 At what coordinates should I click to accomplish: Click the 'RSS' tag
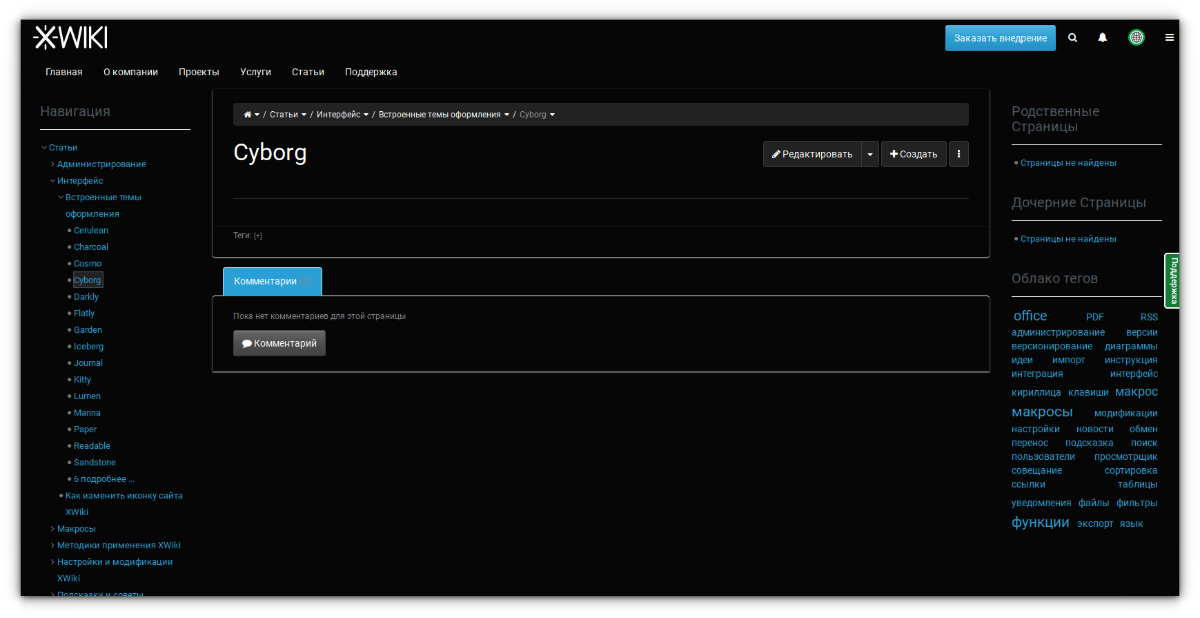pos(1149,317)
